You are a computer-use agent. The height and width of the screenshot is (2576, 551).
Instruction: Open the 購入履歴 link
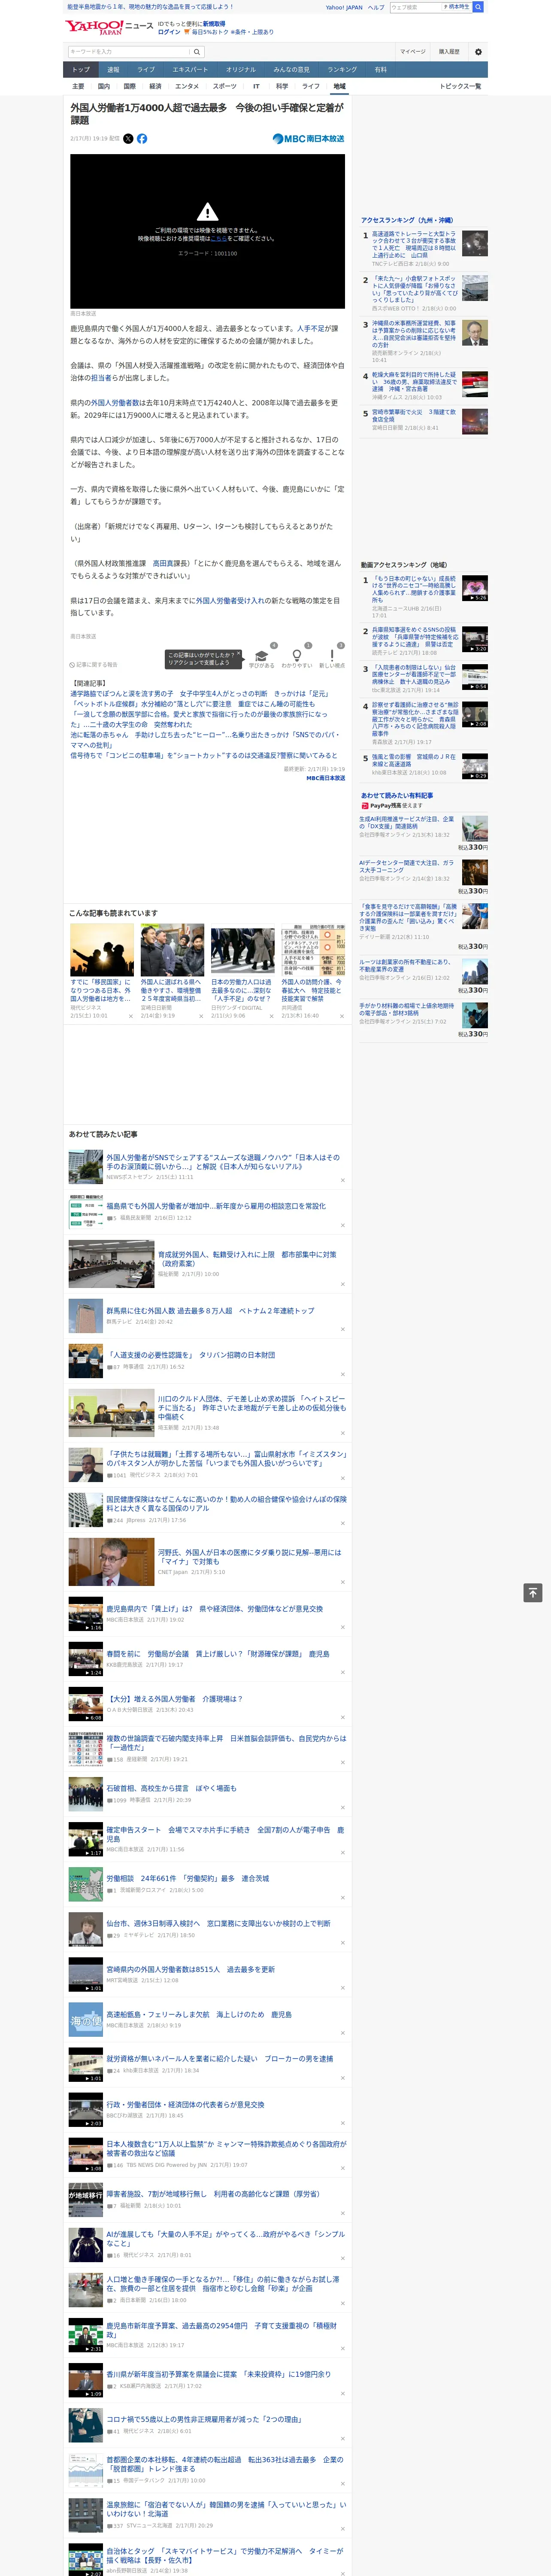pyautogui.click(x=449, y=52)
